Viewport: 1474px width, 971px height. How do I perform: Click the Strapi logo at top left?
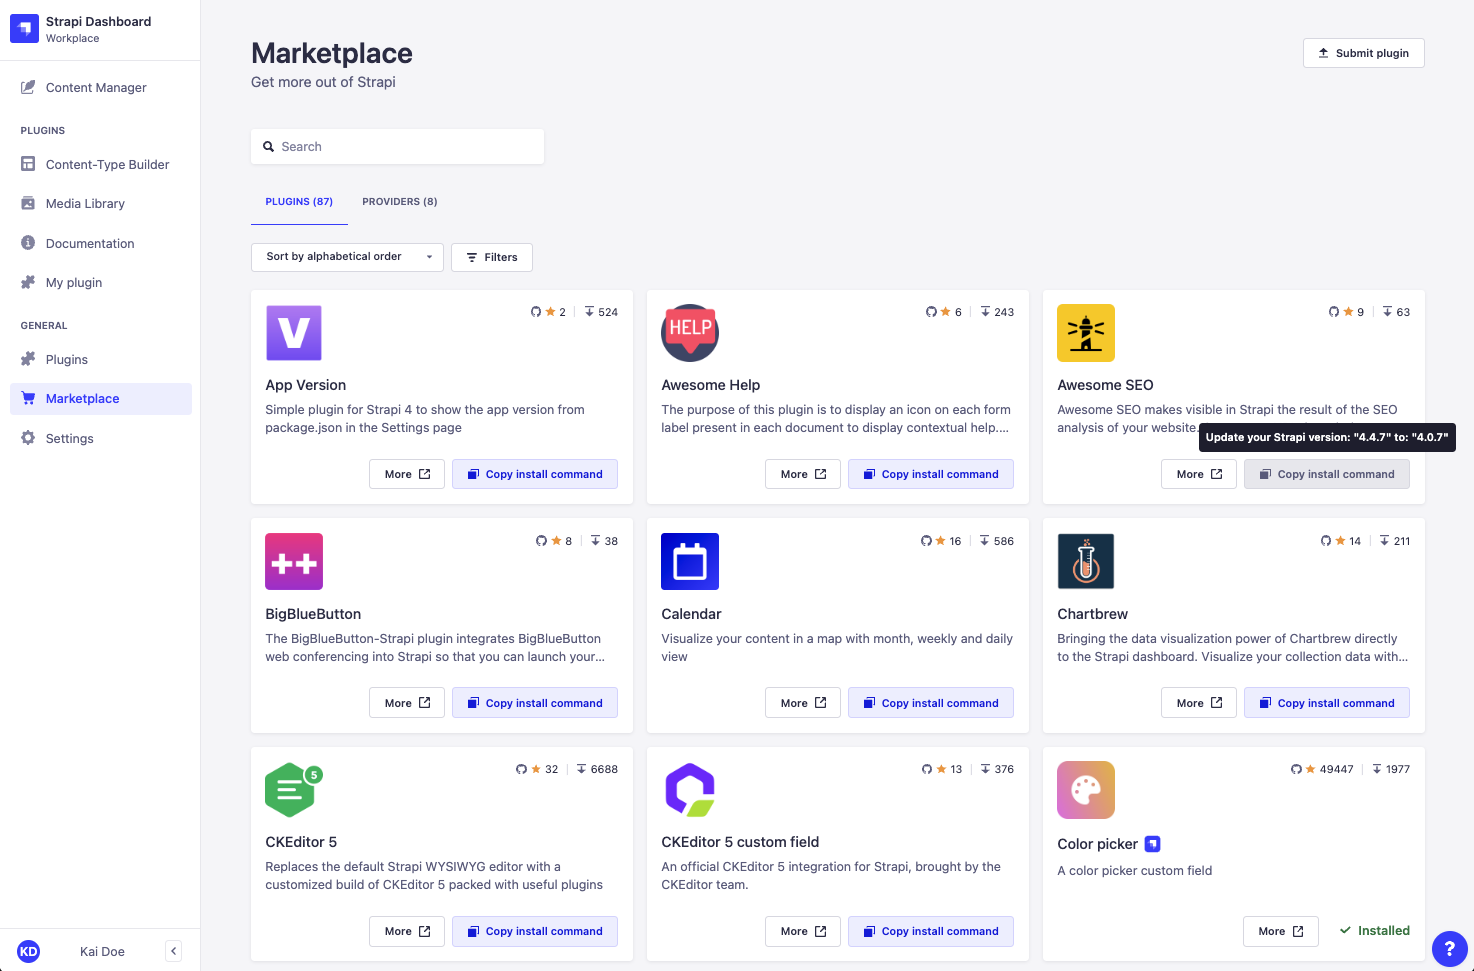click(x=24, y=28)
